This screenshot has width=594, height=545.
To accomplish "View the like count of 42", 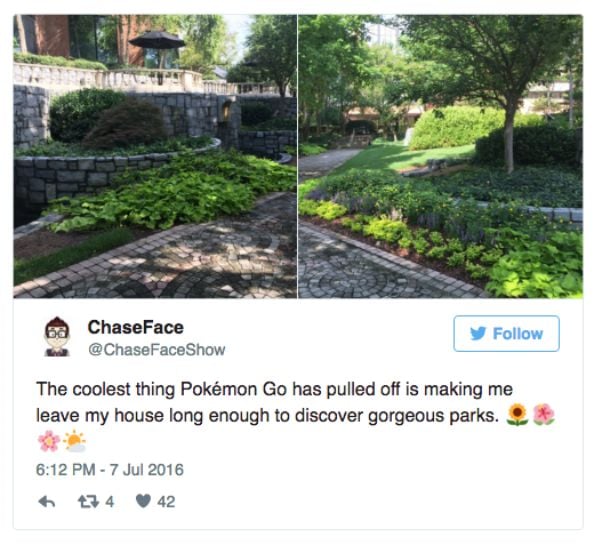I will point(166,502).
